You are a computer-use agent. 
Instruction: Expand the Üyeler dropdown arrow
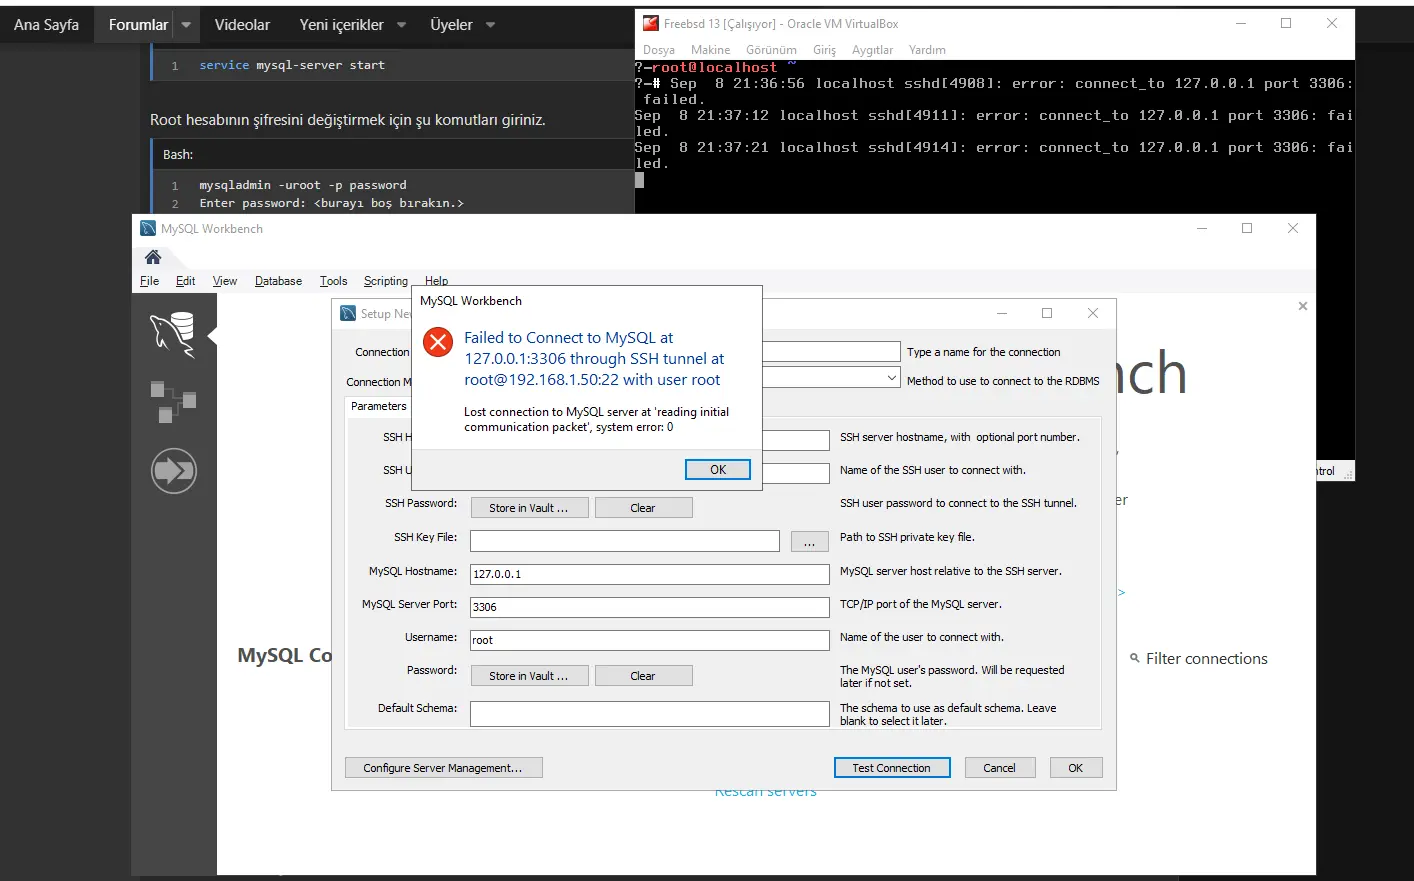tap(490, 25)
